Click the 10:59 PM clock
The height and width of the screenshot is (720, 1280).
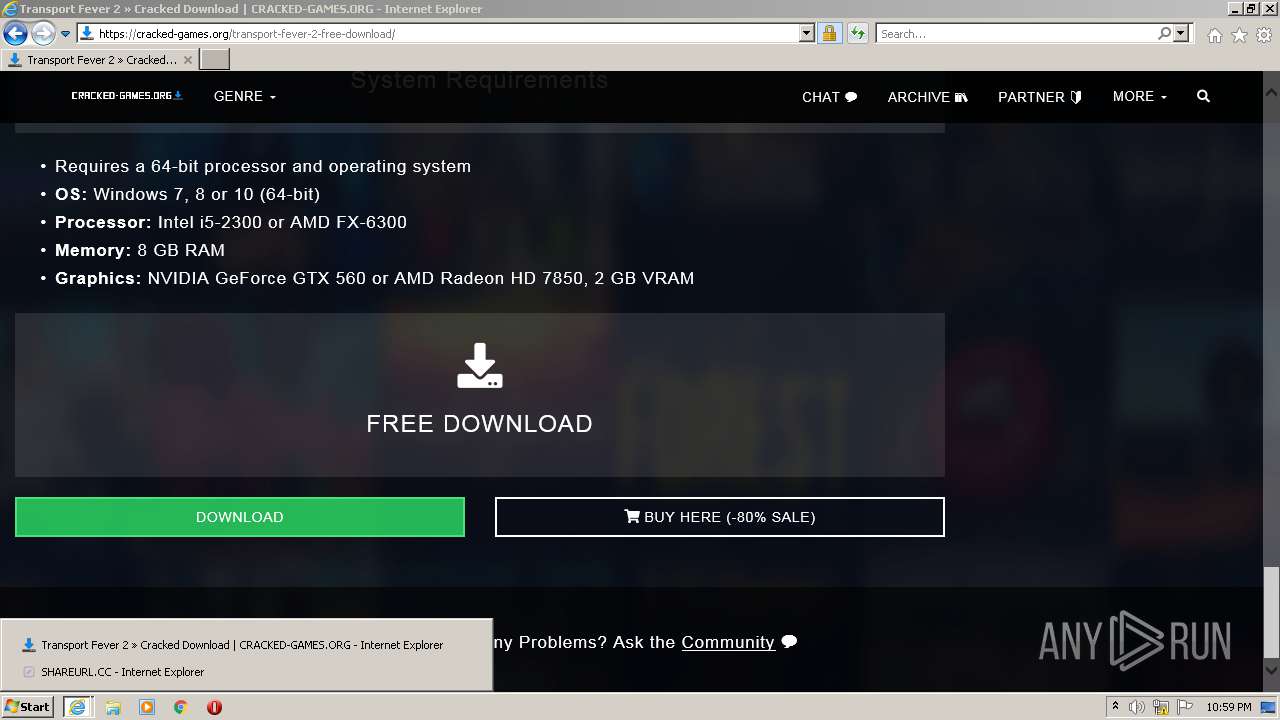1229,707
